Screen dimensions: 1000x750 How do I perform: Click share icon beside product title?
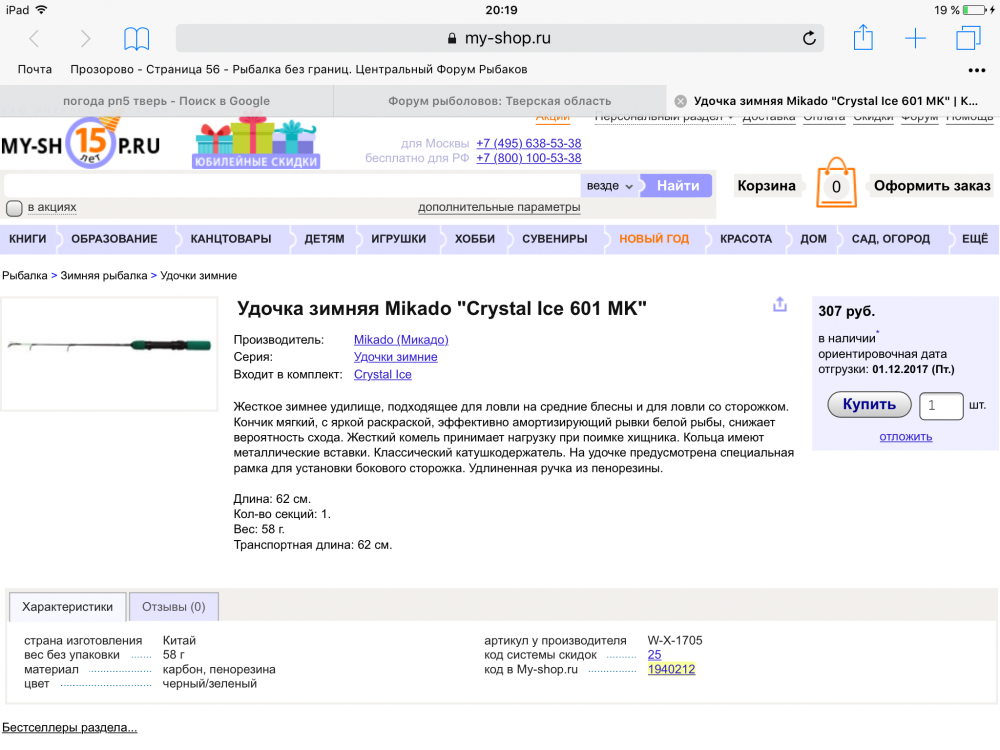tap(780, 305)
